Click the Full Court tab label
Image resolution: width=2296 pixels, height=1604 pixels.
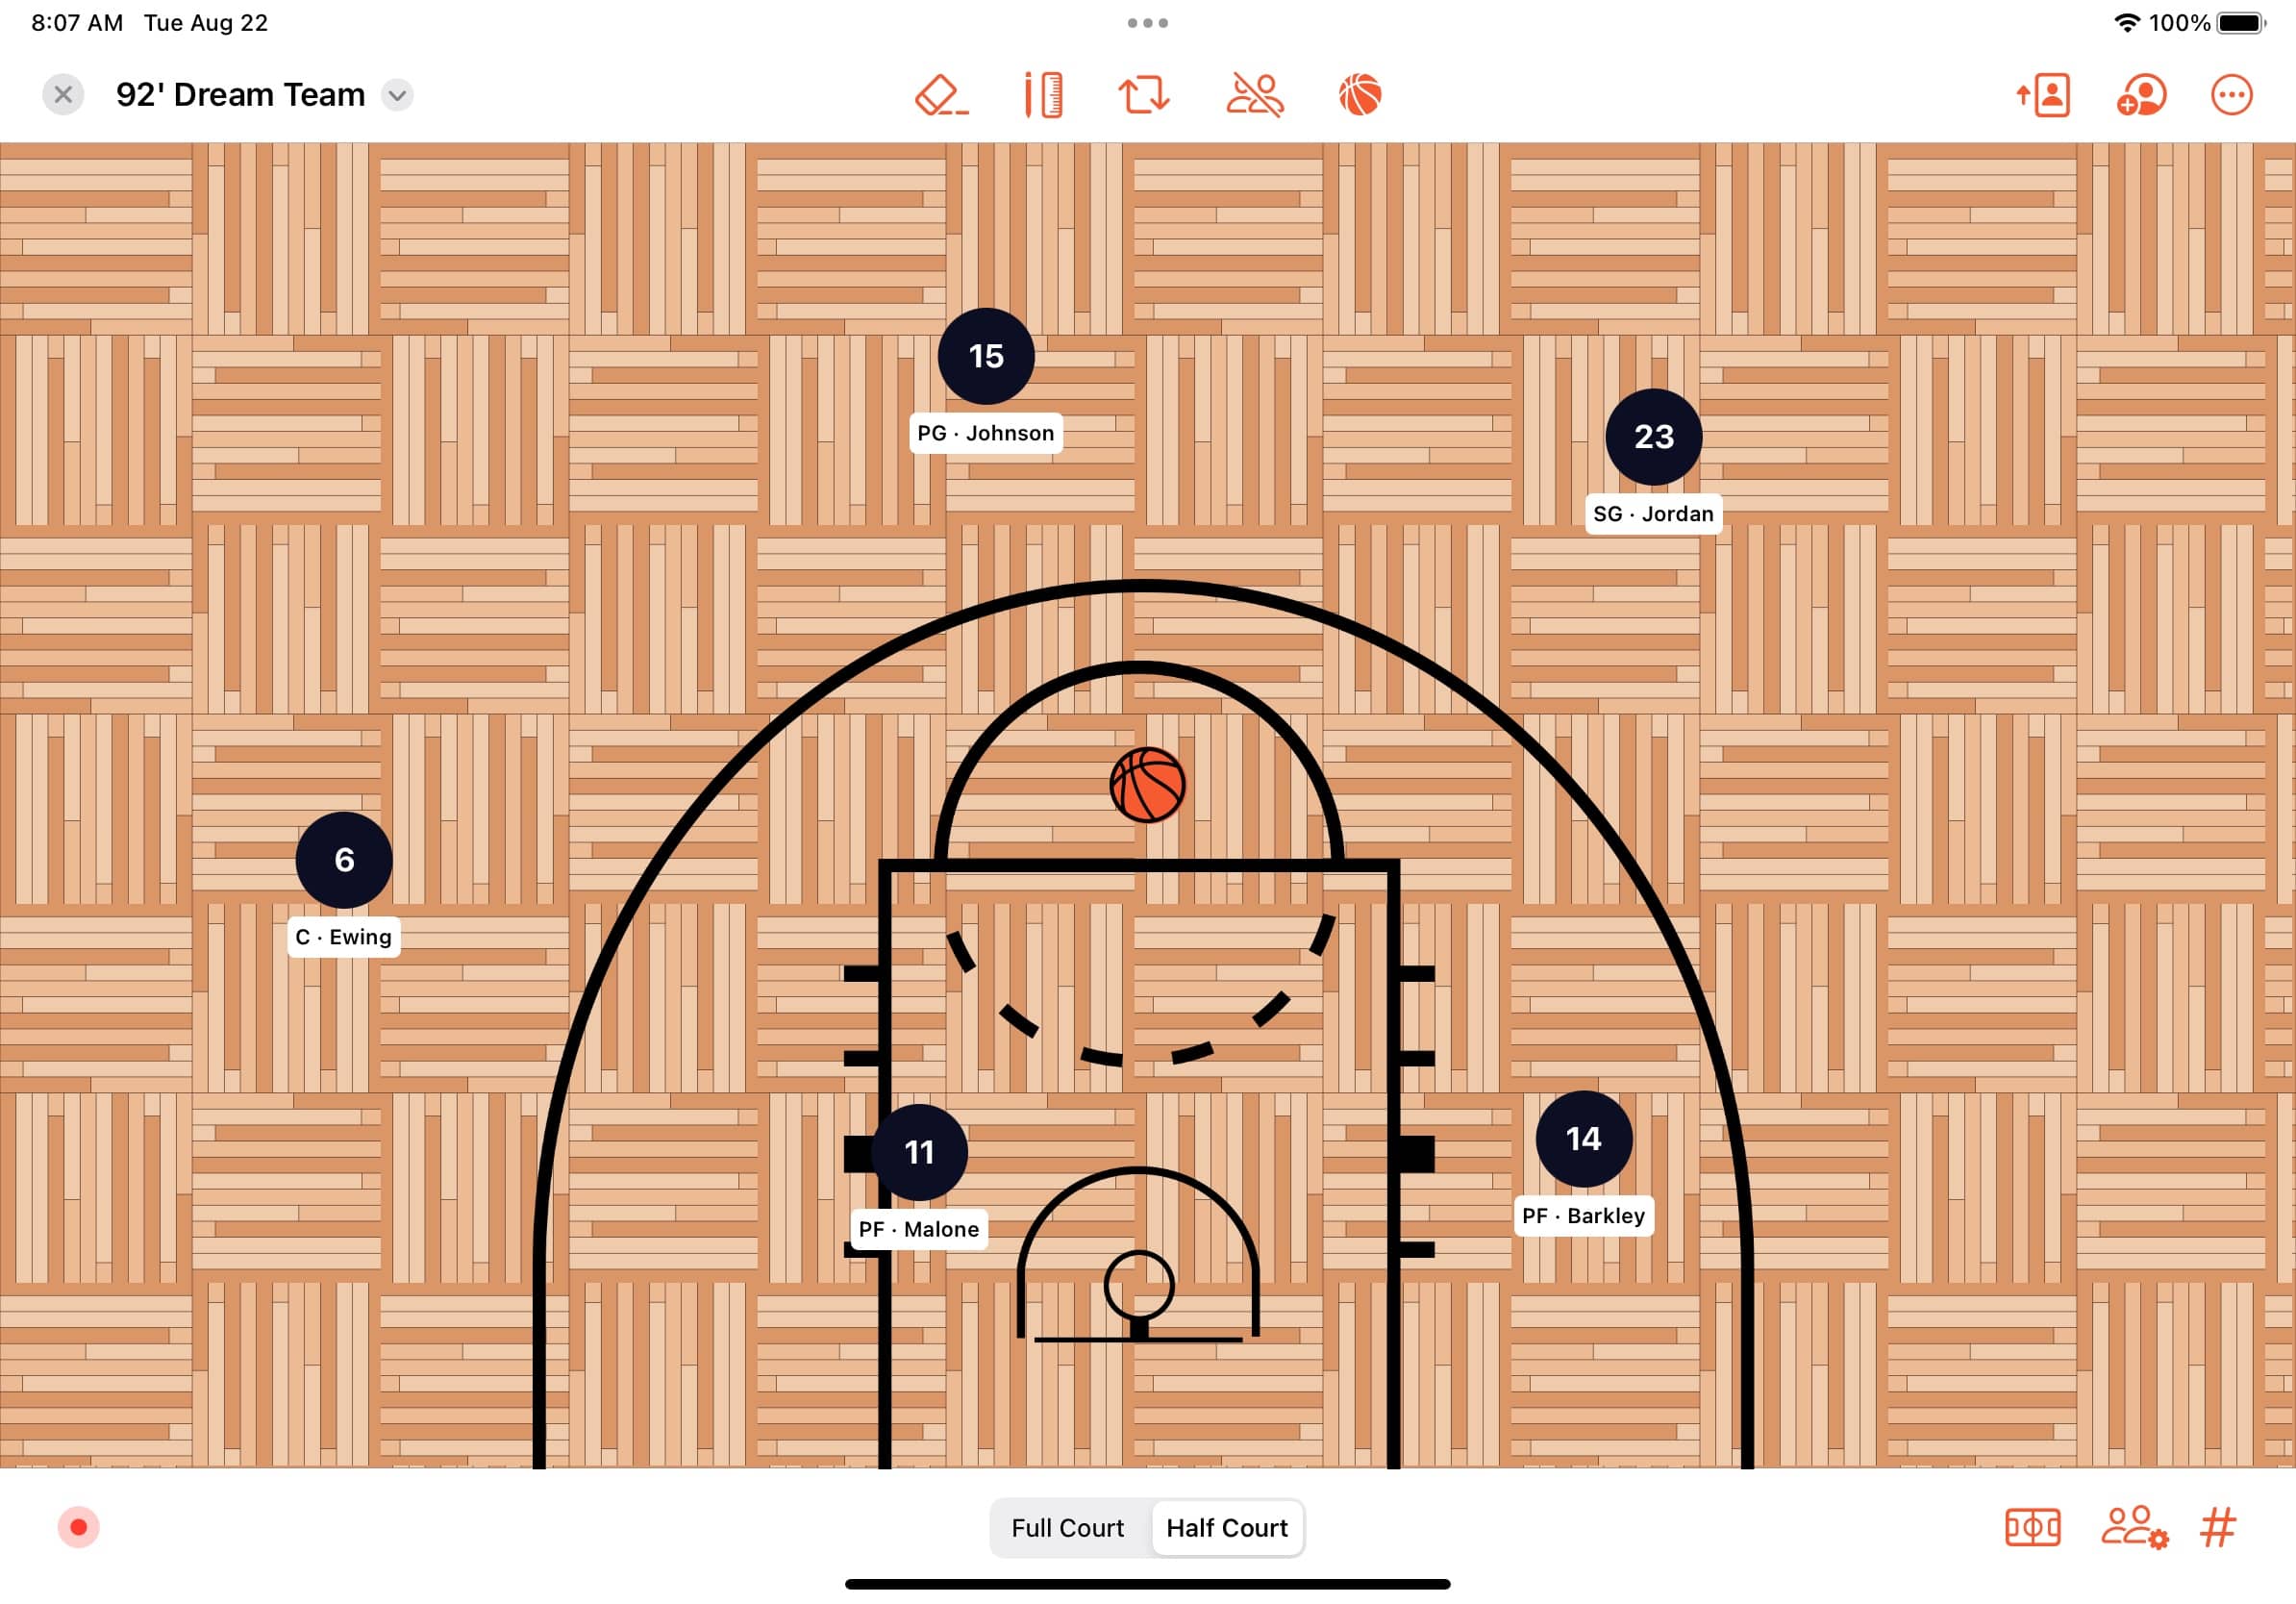[x=1066, y=1527]
